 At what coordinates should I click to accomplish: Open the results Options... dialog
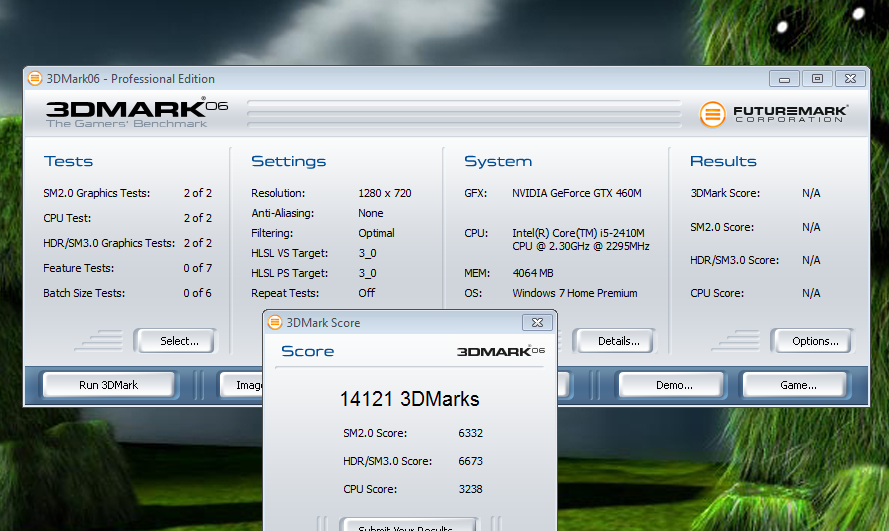coord(815,341)
